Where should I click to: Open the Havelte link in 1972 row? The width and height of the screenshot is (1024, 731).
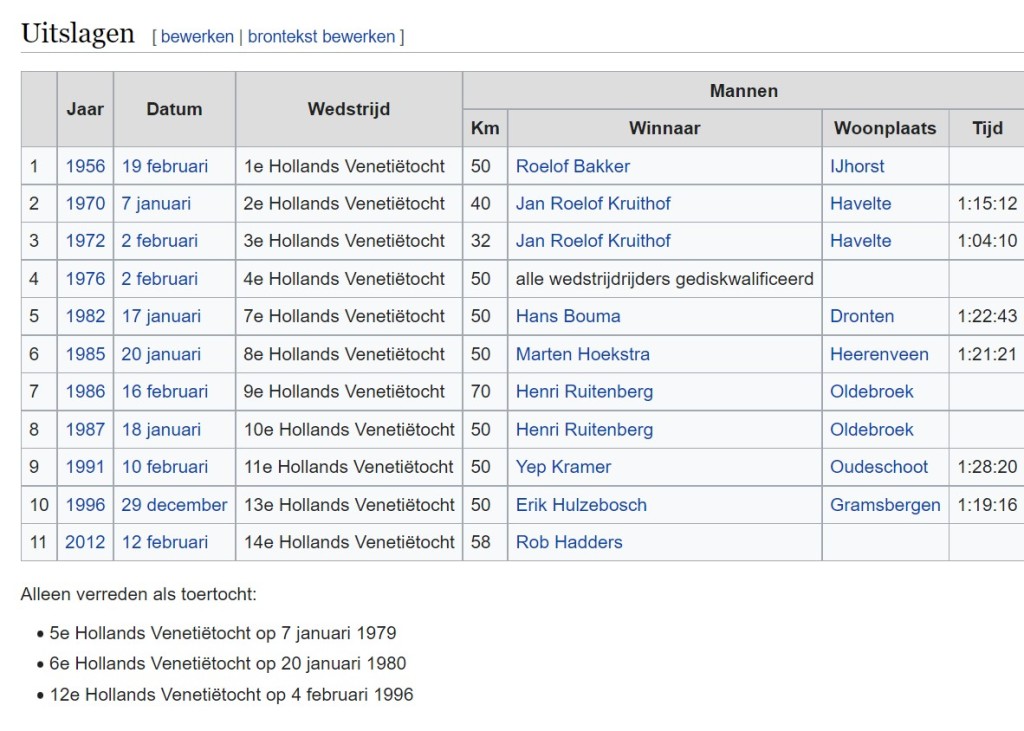(860, 240)
